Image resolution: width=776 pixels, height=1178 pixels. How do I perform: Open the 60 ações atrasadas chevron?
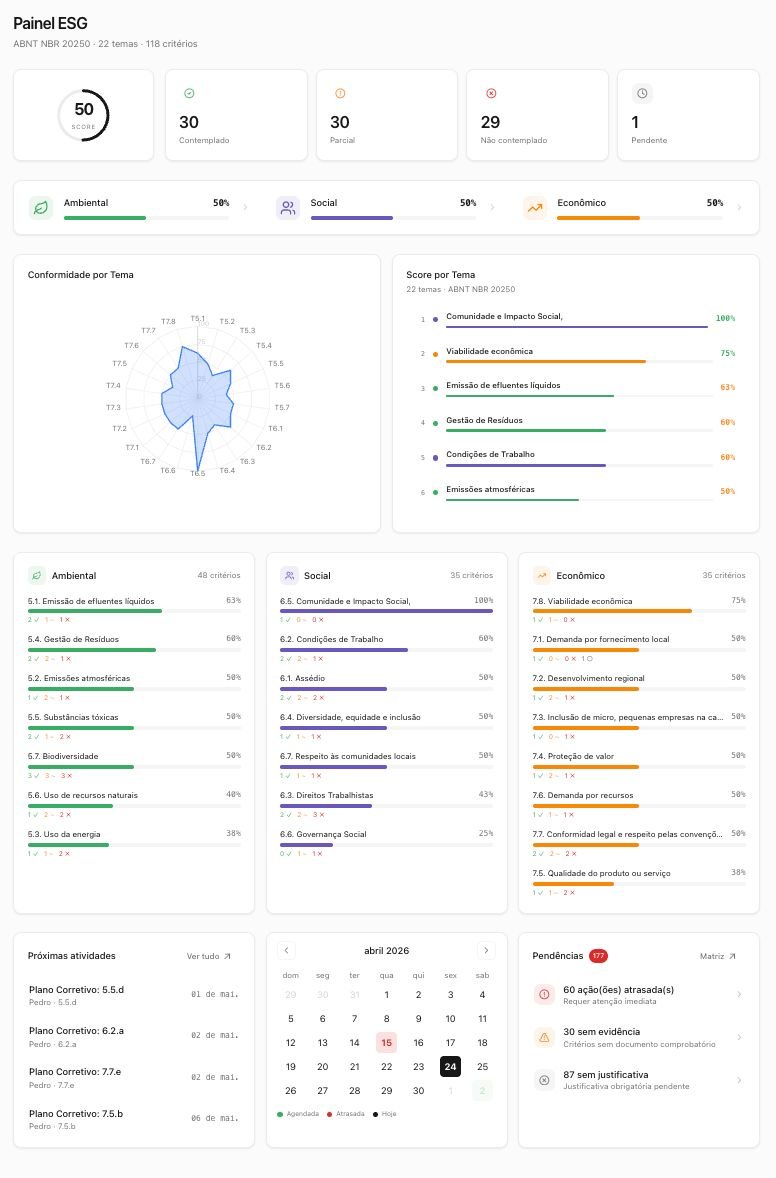click(x=739, y=994)
